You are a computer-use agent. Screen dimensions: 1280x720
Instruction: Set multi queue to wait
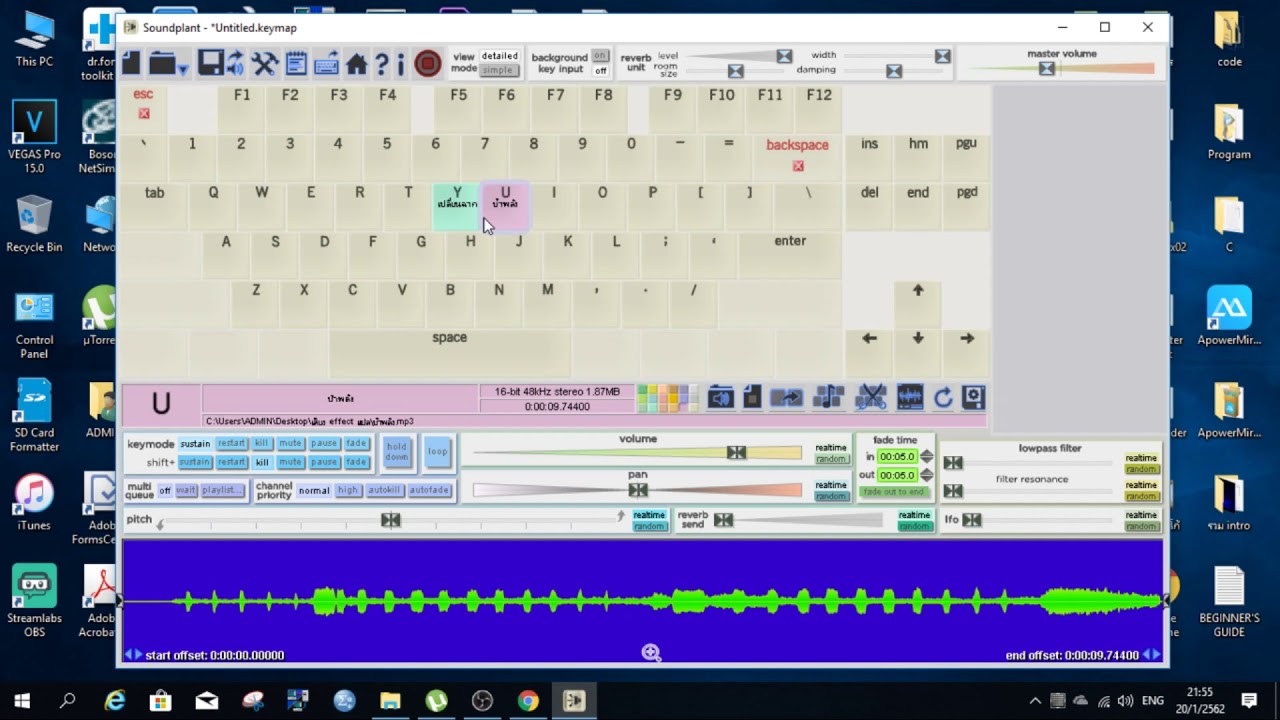(x=186, y=490)
